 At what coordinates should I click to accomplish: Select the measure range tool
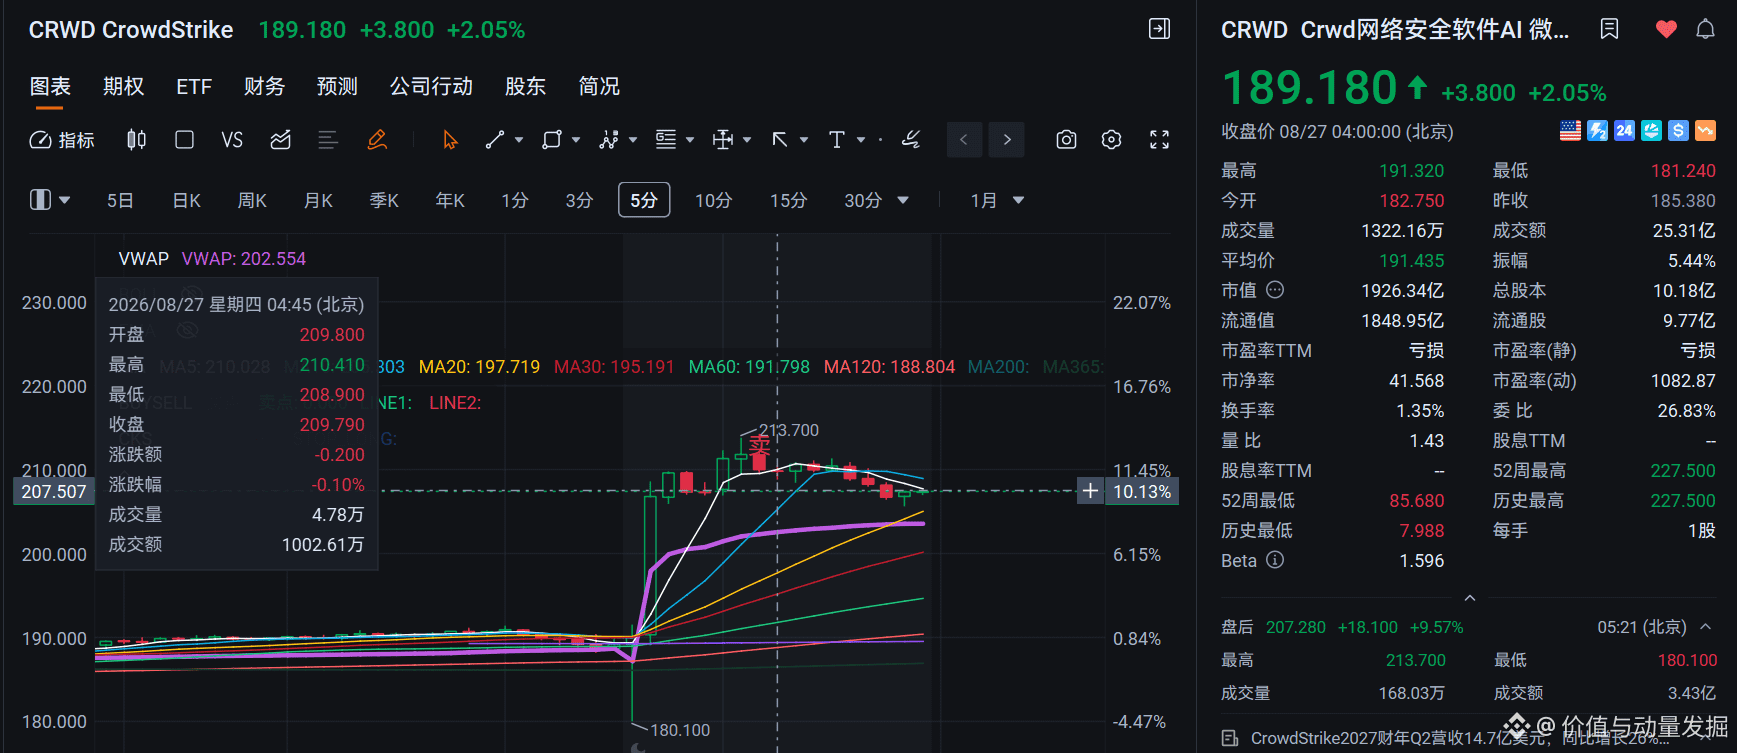[723, 140]
